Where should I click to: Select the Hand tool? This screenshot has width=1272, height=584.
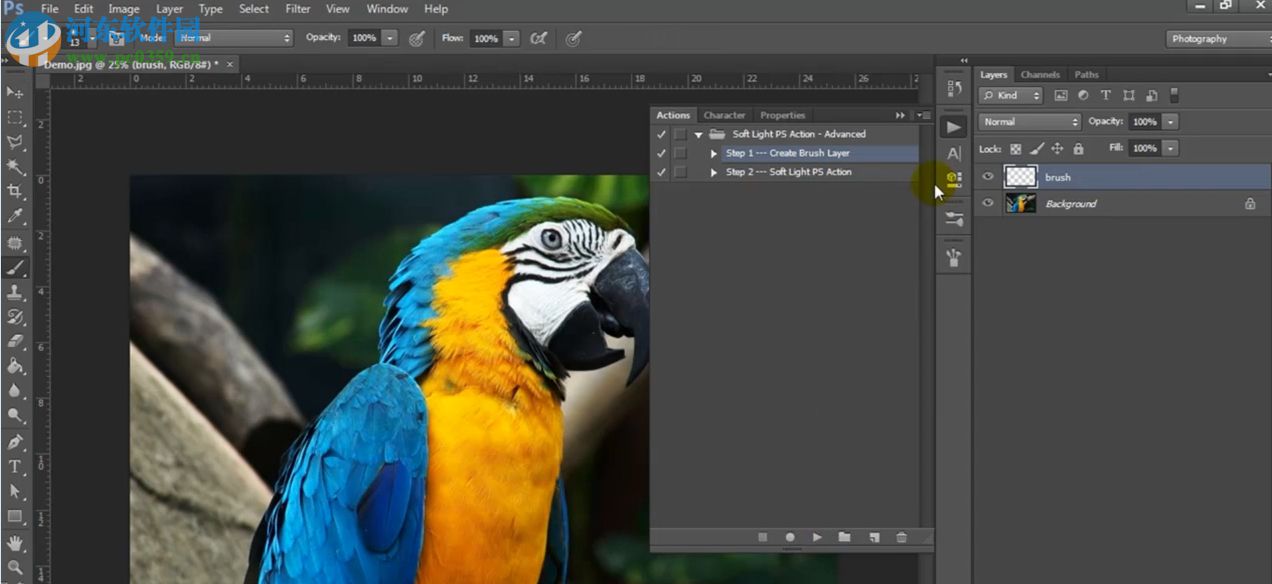click(15, 542)
